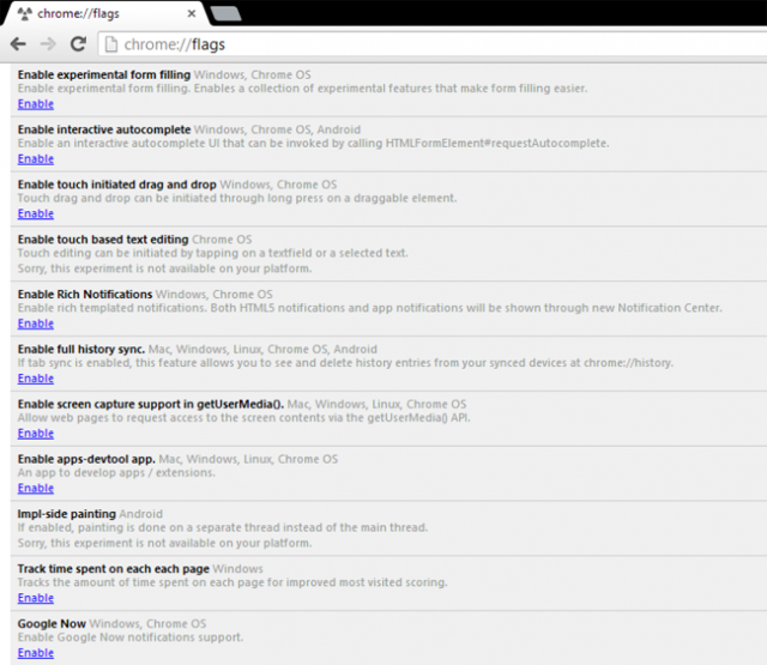Screen dimensions: 767x665
Task: Reload the chrome://flags page
Action: pos(78,44)
